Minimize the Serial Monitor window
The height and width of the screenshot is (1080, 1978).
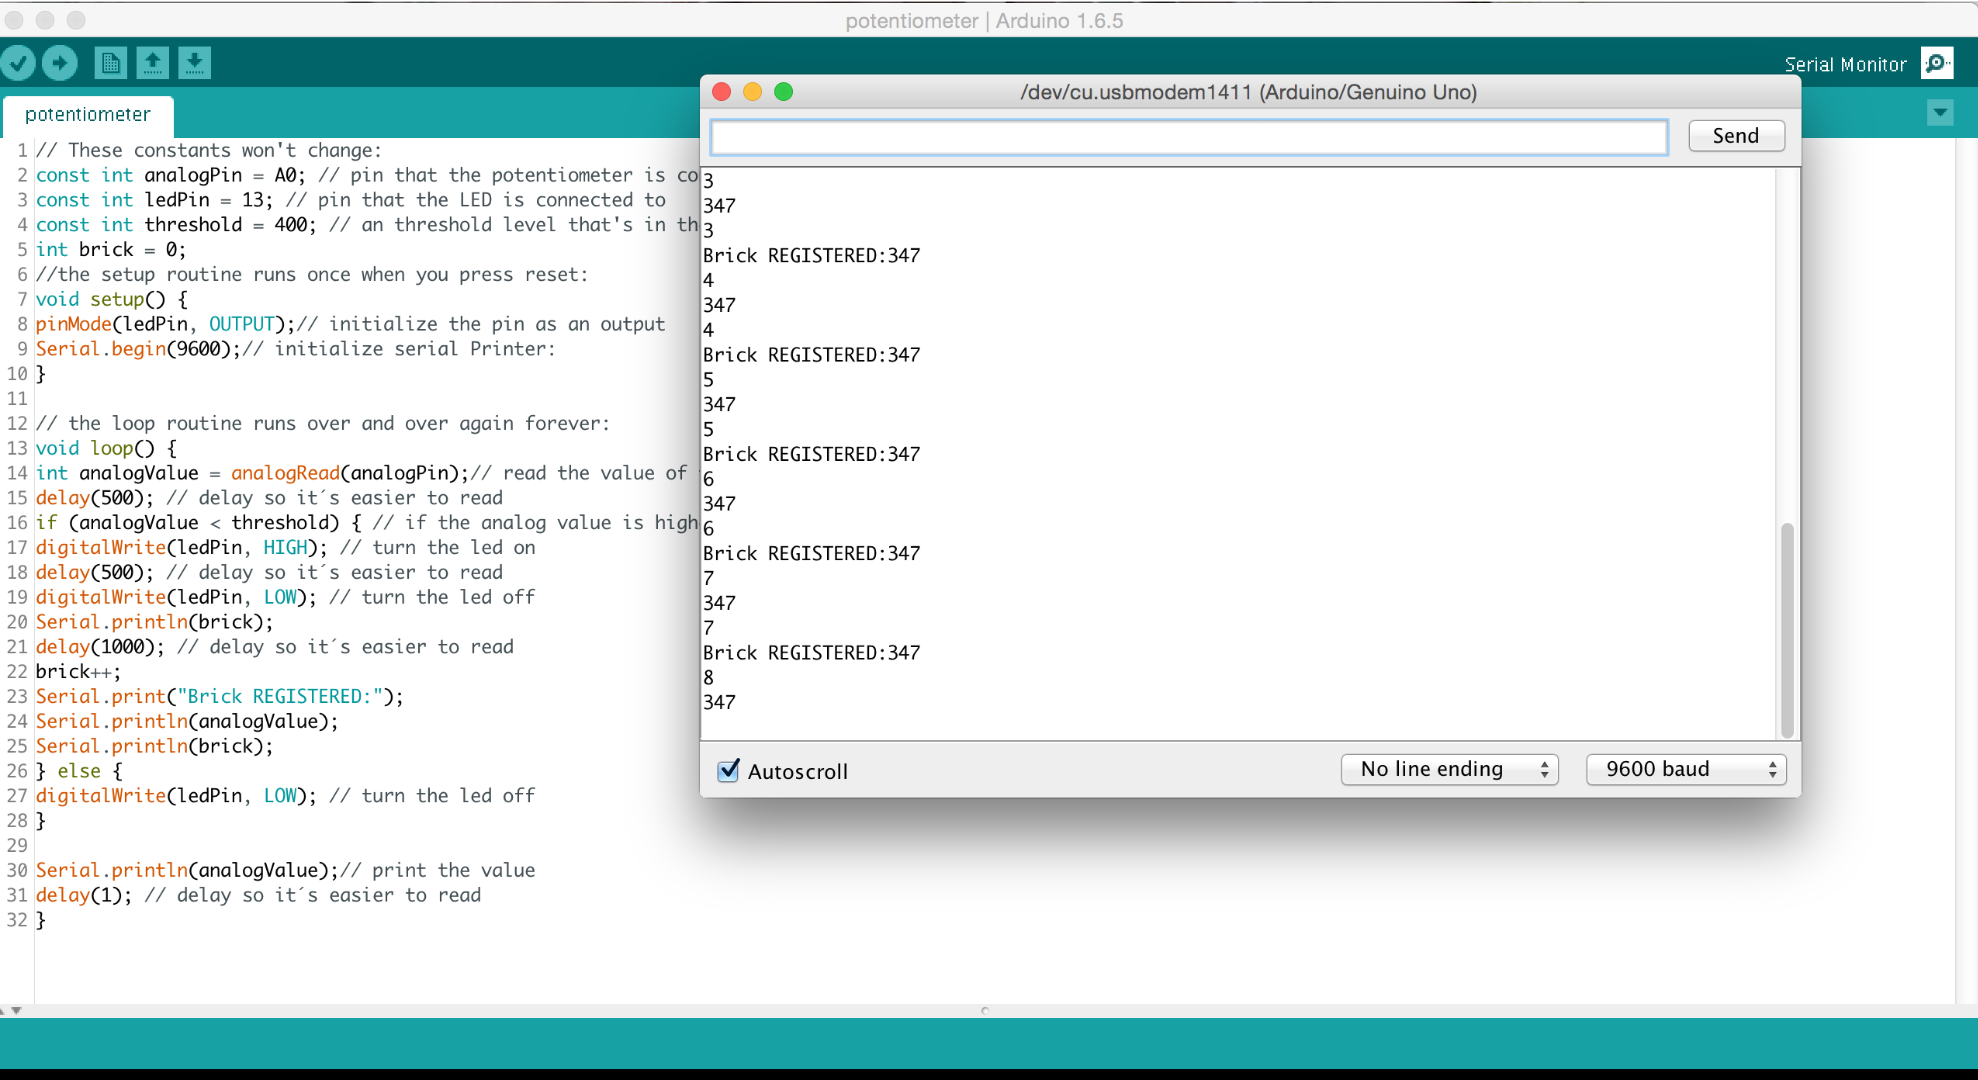pos(752,92)
